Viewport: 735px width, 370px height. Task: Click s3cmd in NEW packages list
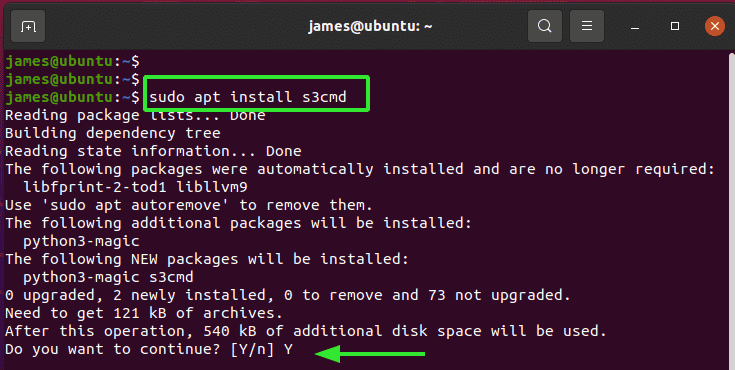coord(171,277)
